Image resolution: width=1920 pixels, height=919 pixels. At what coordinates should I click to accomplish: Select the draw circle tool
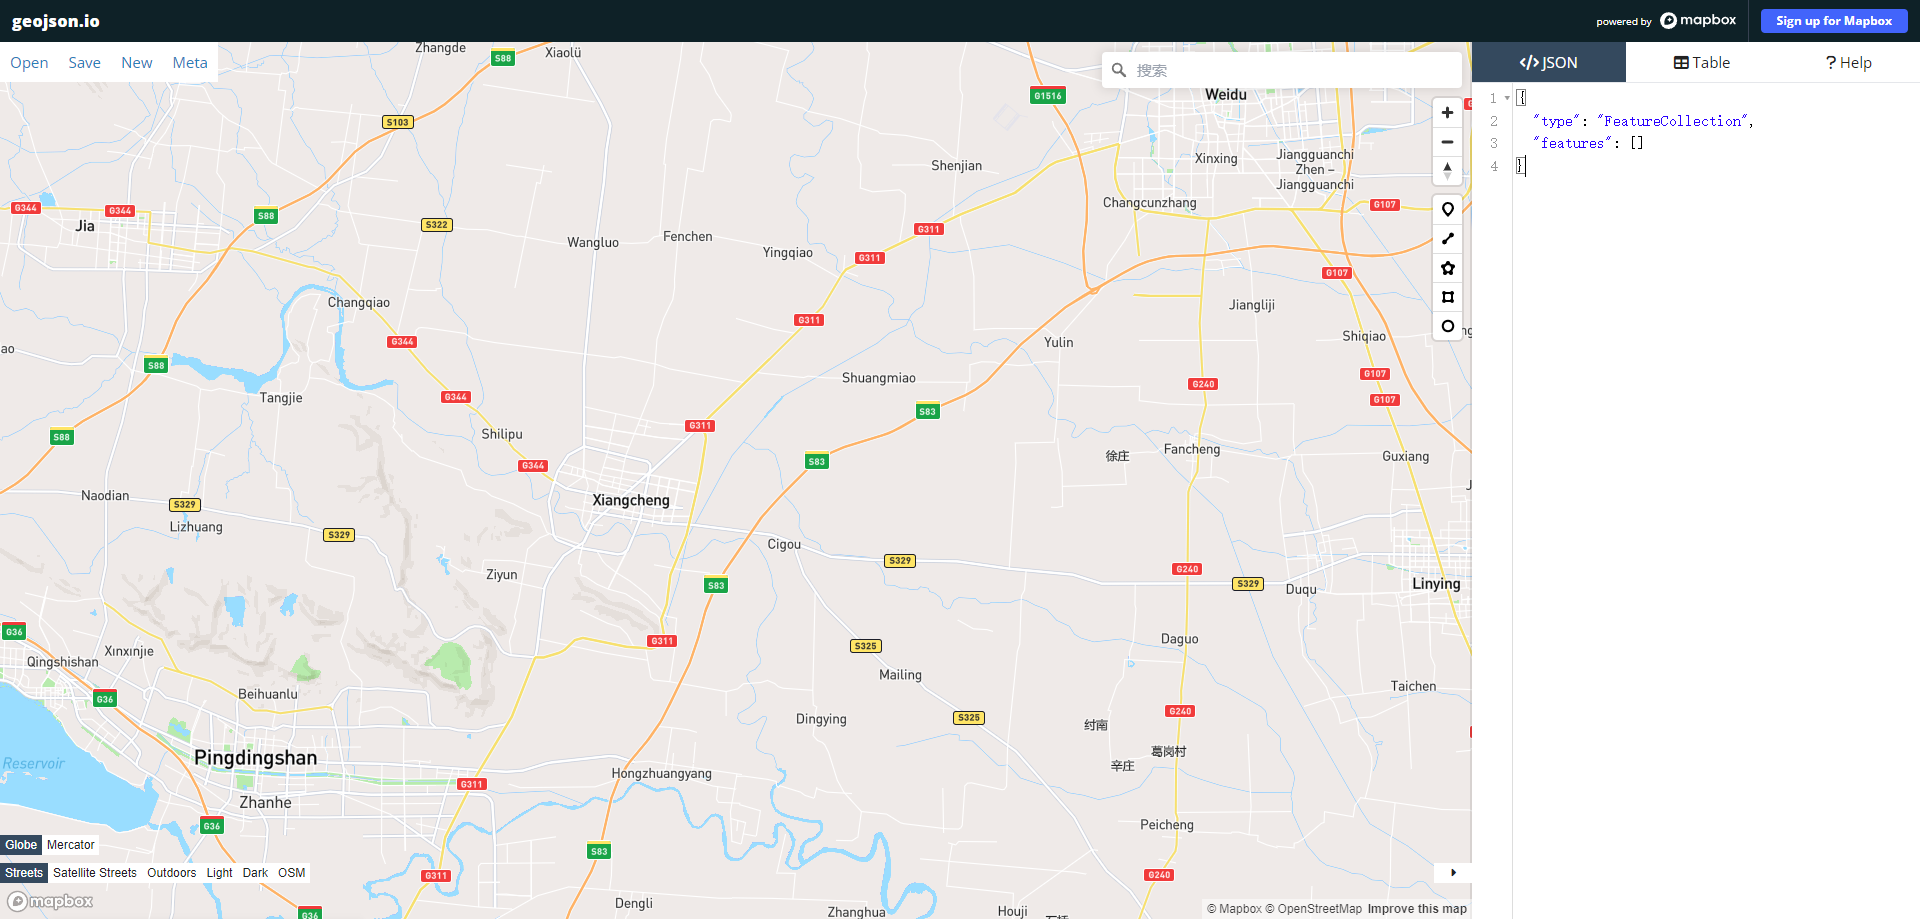point(1447,326)
